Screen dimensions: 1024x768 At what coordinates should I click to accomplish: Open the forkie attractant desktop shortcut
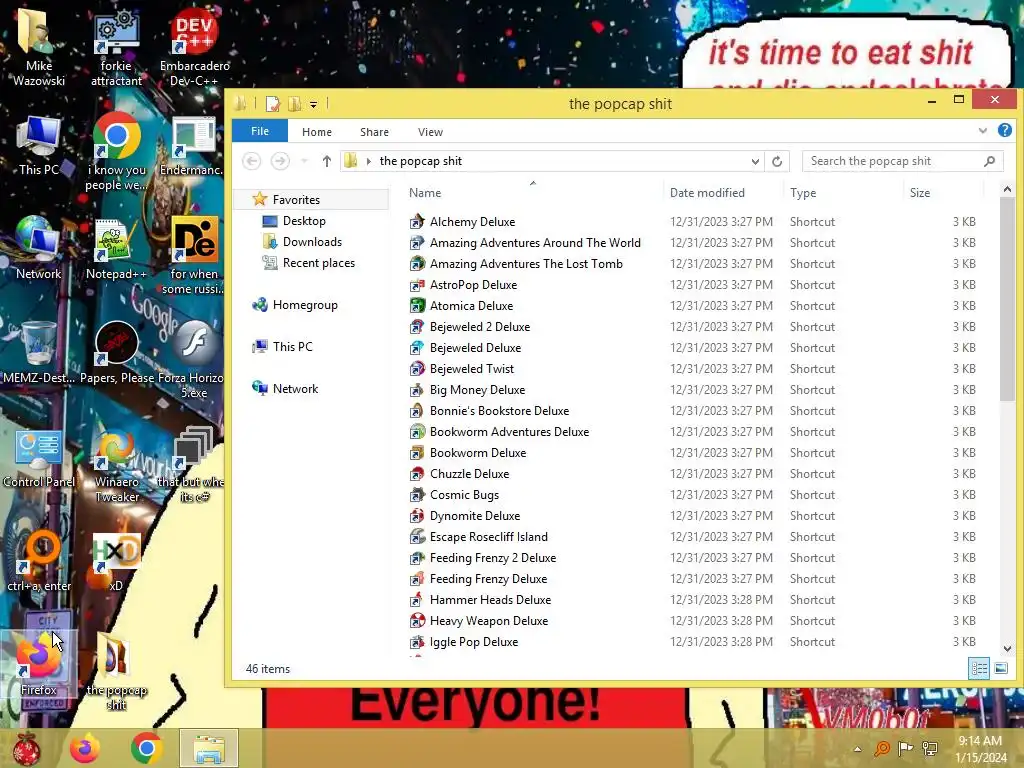(116, 46)
